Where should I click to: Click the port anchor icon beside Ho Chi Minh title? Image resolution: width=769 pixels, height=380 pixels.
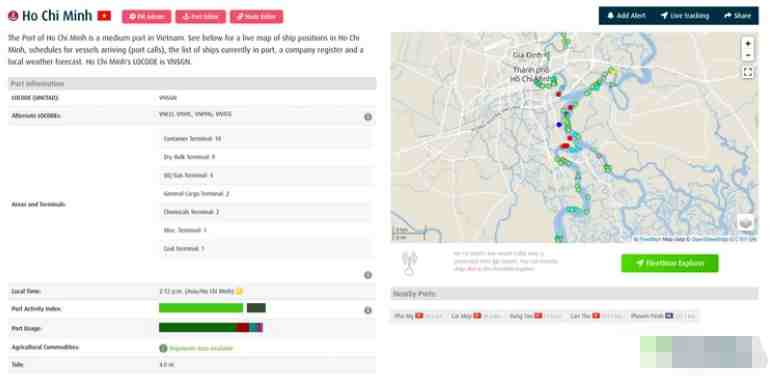pos(13,16)
